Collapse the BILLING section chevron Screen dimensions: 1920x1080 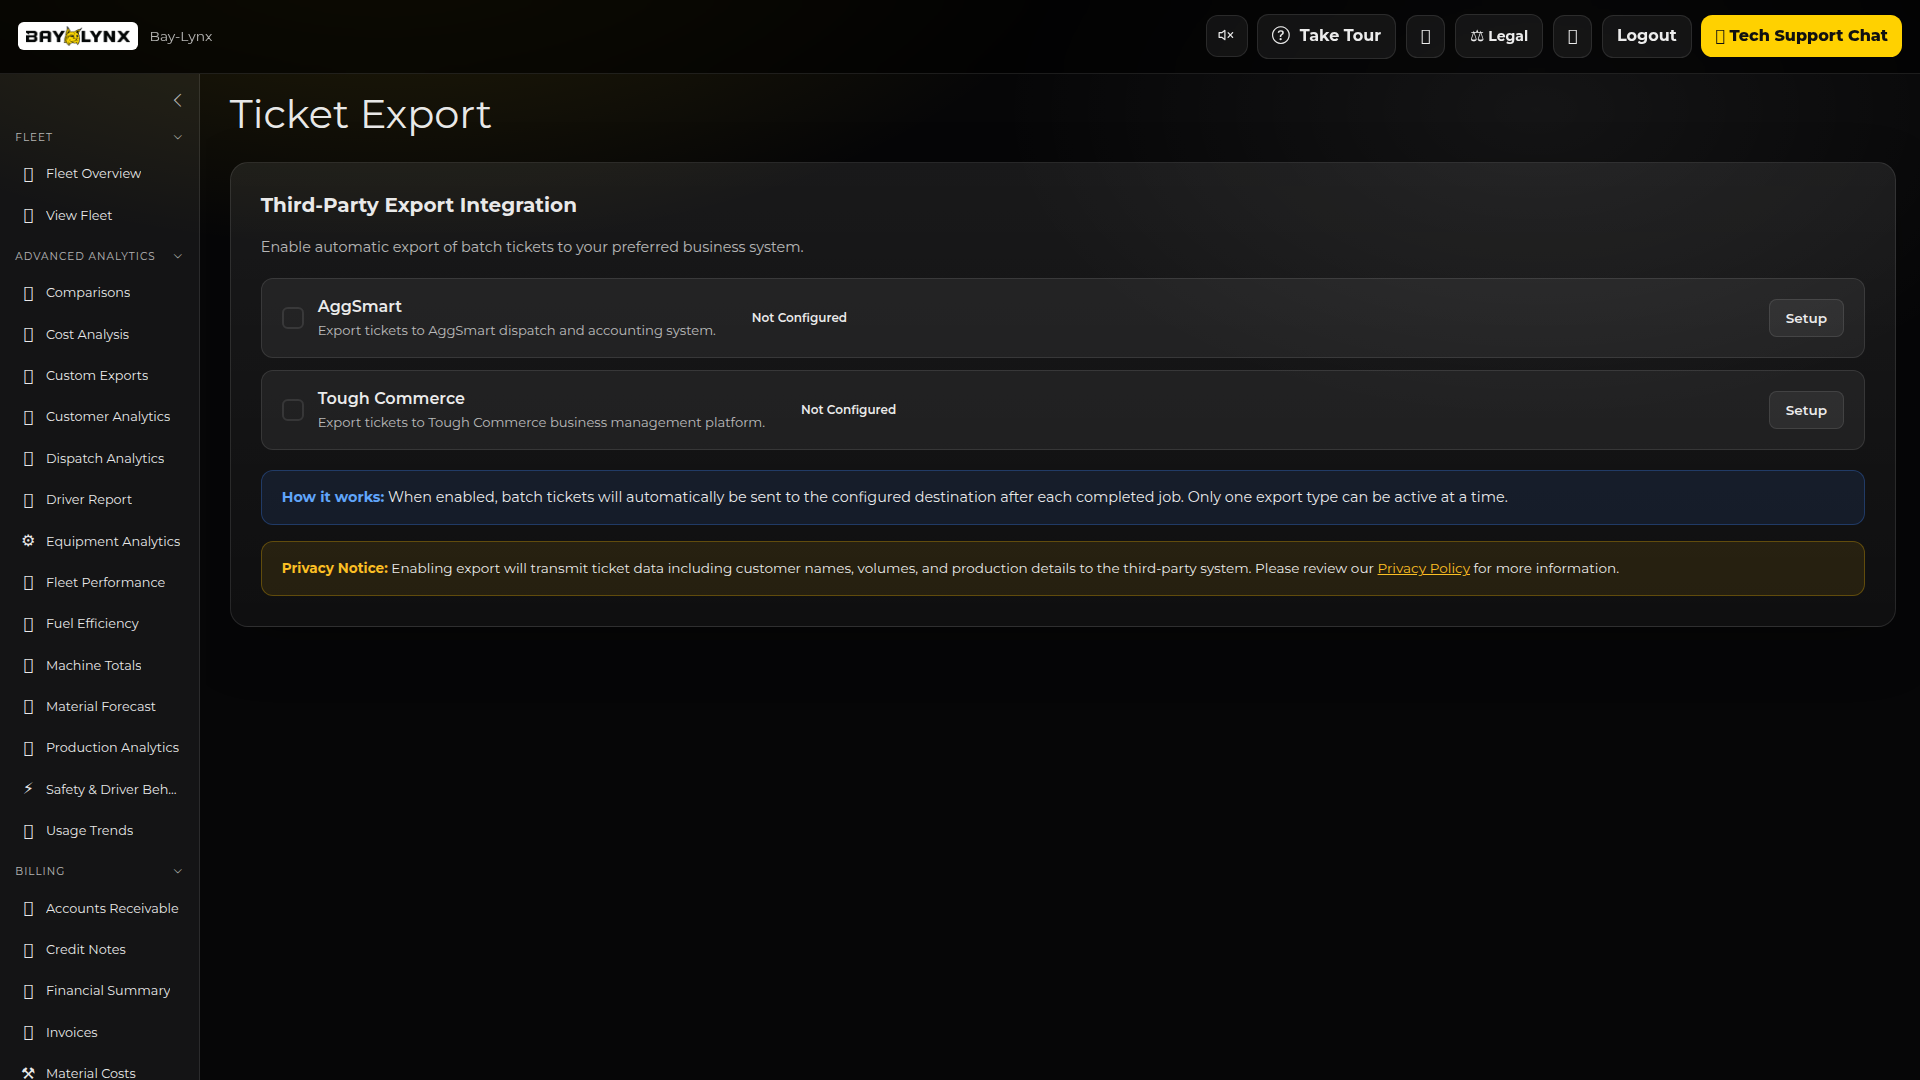click(177, 871)
